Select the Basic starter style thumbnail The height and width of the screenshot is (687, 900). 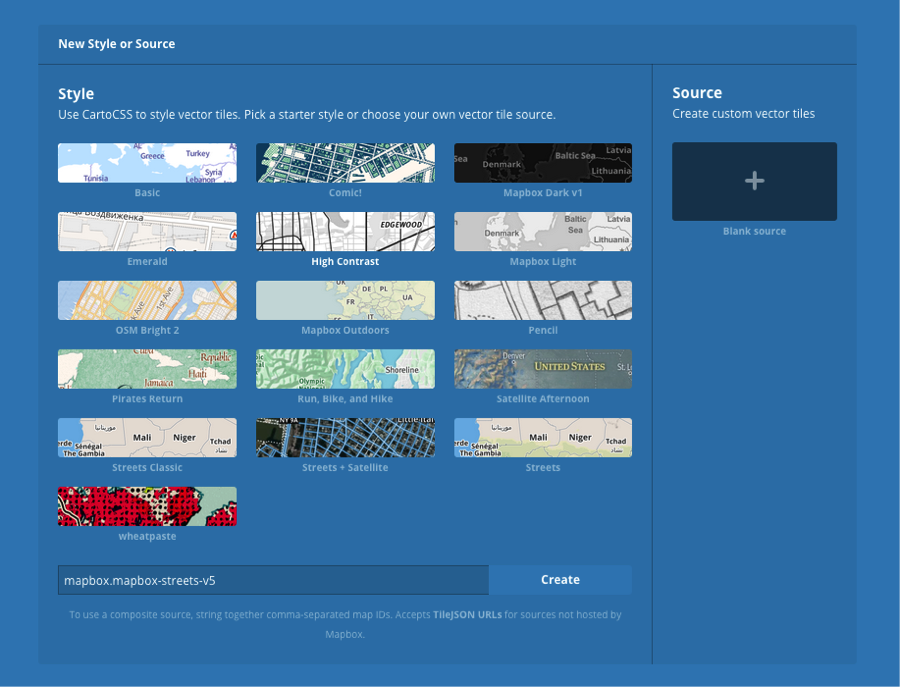coord(147,163)
